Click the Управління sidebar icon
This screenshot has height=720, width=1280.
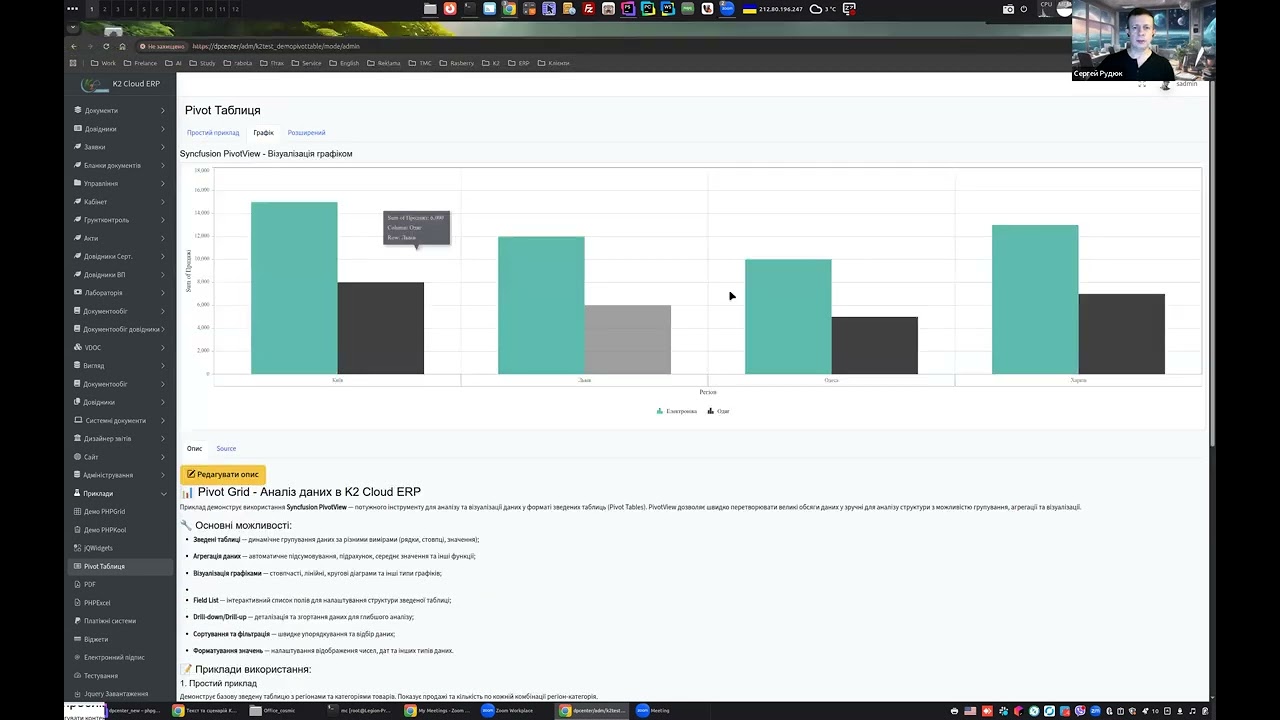[x=78, y=183]
